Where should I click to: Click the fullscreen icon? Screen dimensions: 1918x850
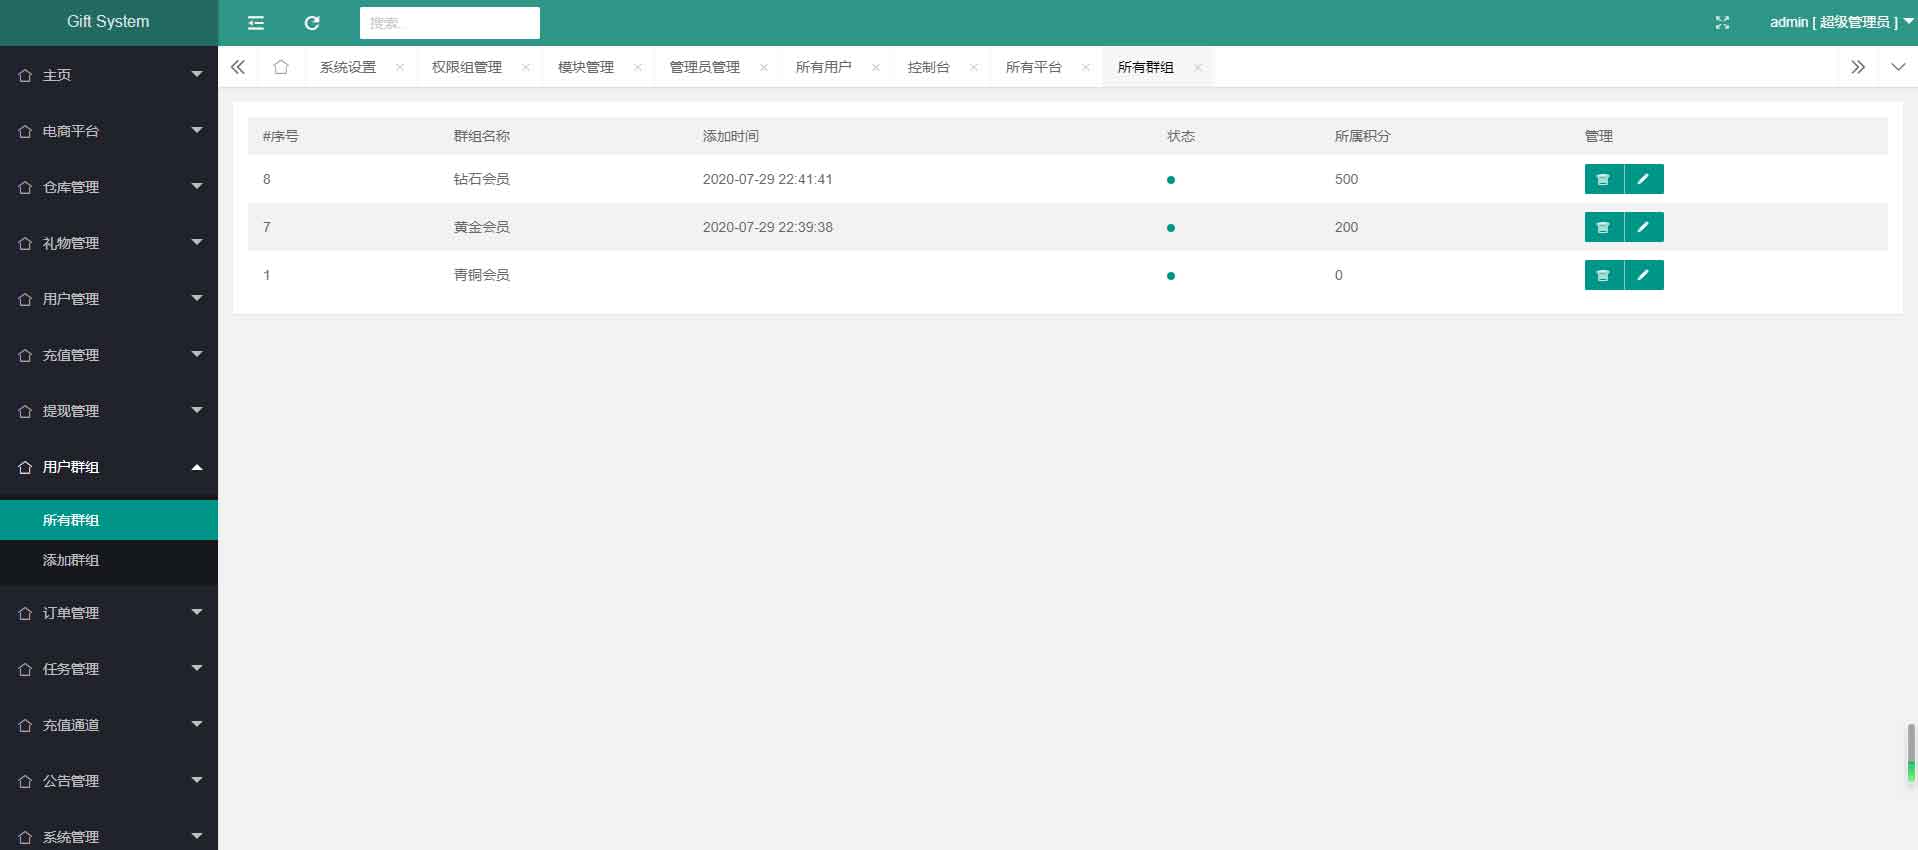(x=1722, y=22)
